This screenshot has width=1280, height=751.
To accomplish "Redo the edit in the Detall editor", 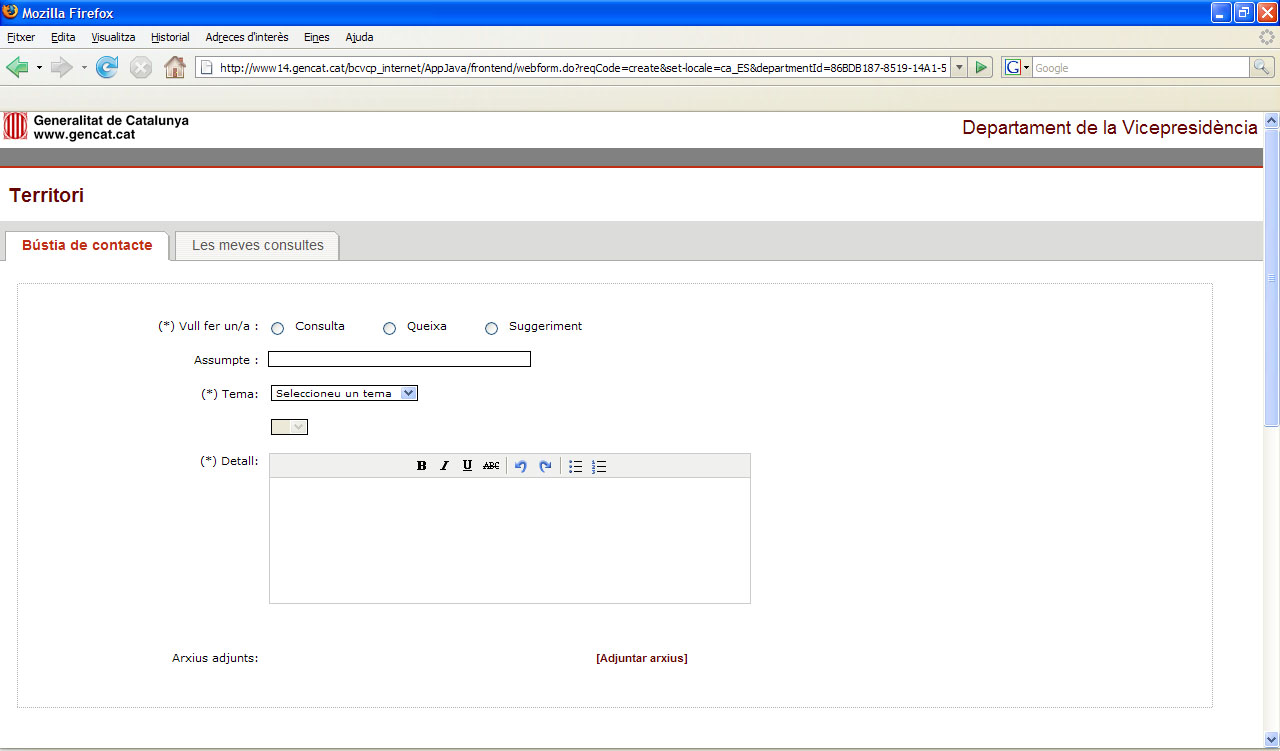I will pos(545,466).
